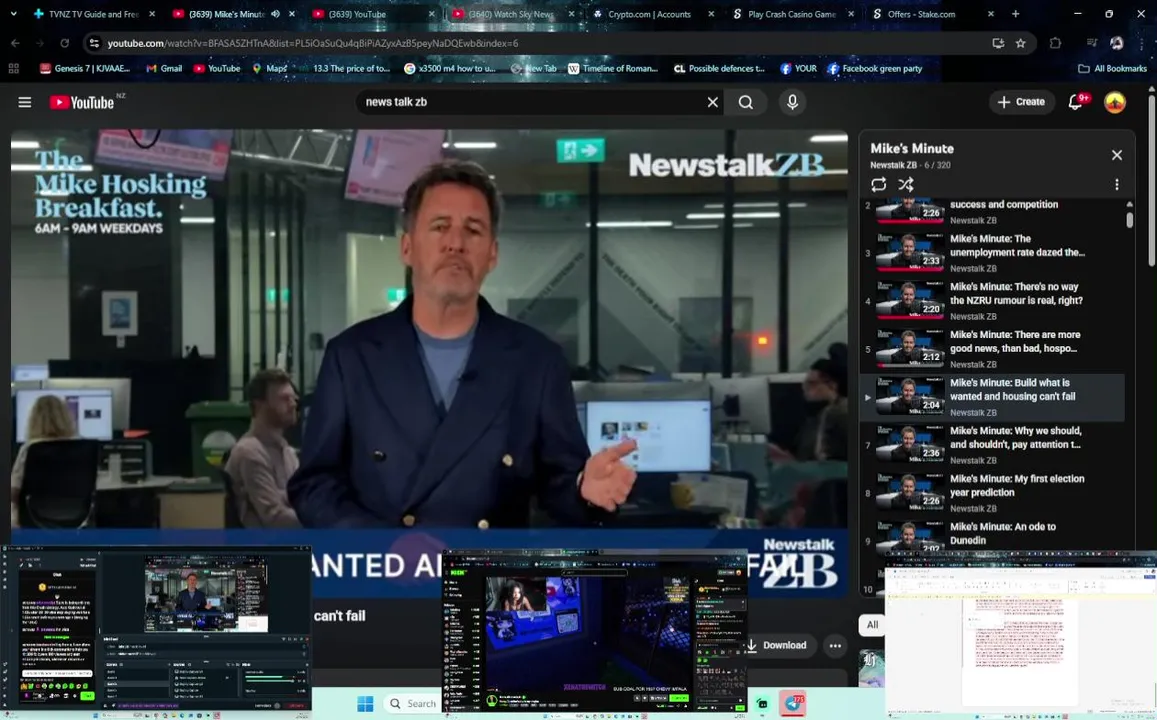Open a new browser tab

(x=1015, y=14)
